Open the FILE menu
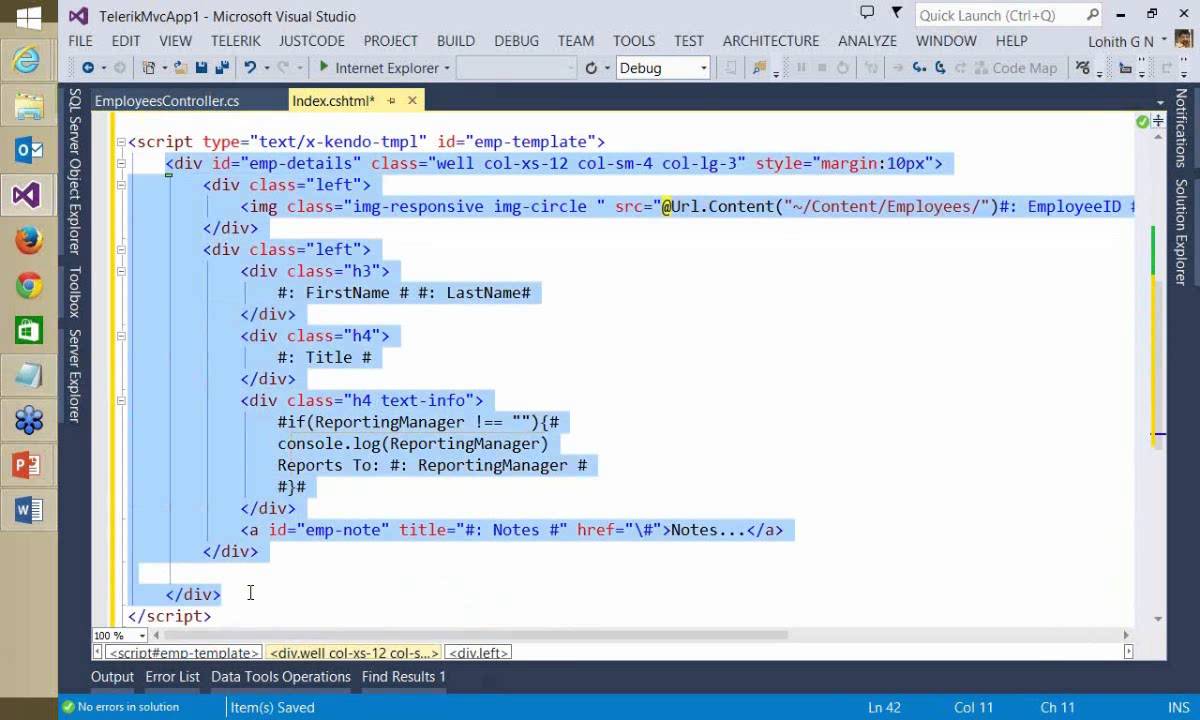Image resolution: width=1200 pixels, height=720 pixels. coord(80,41)
